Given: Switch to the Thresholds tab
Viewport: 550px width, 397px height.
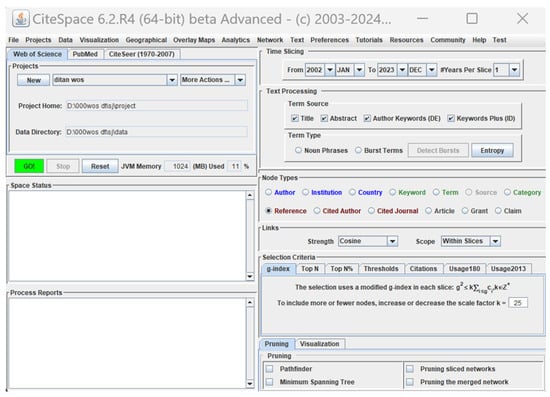Looking at the screenshot, I should point(381,269).
